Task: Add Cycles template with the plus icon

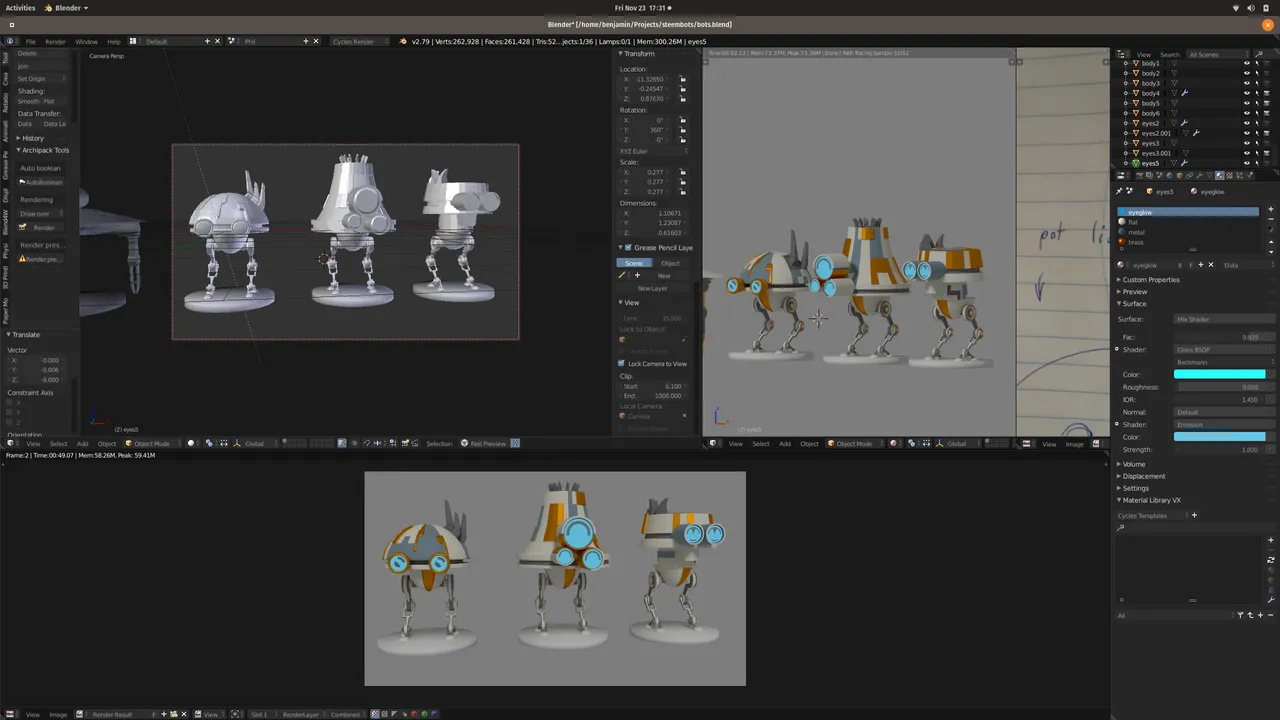Action: (1194, 515)
